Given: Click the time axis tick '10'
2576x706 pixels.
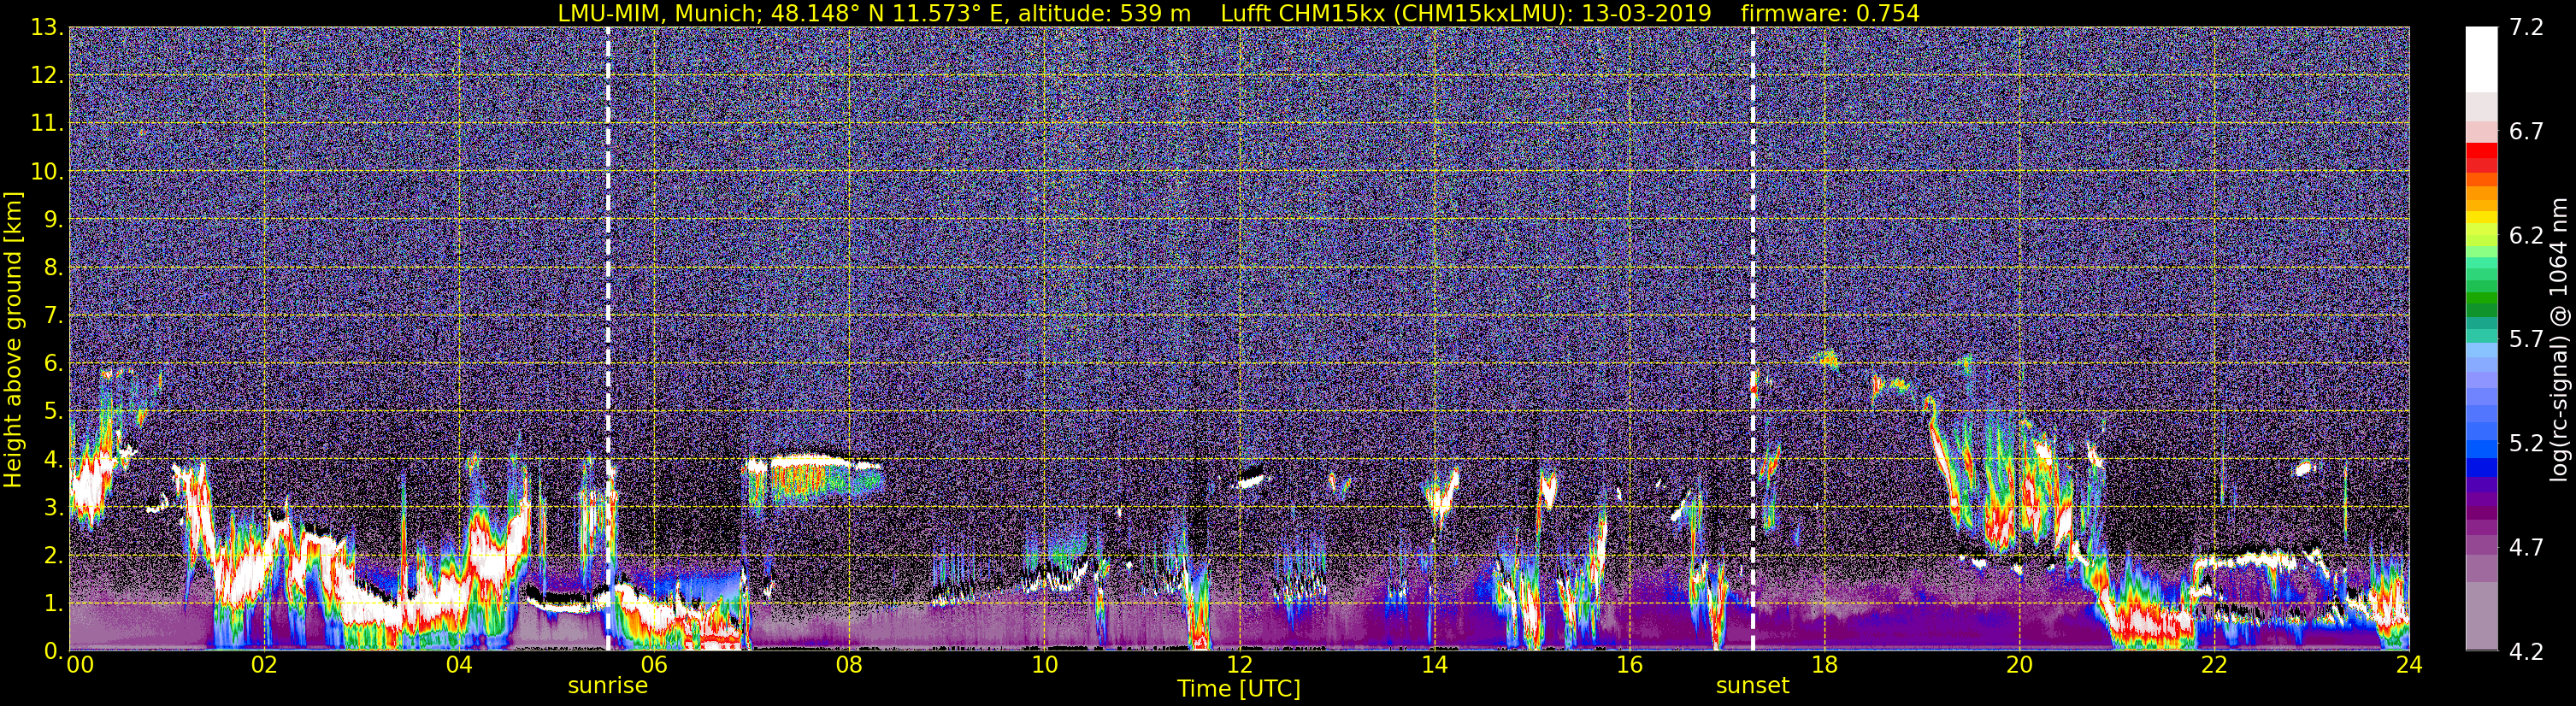Looking at the screenshot, I should click(x=1044, y=664).
